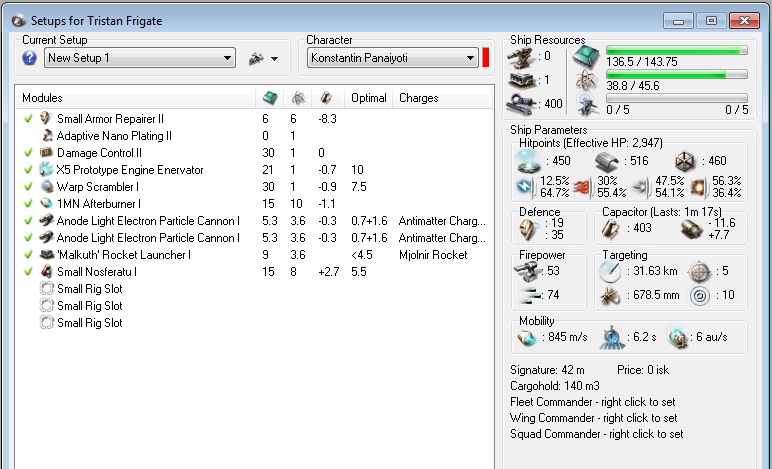
Task: Click the Squad Commander setting text
Action: point(597,434)
